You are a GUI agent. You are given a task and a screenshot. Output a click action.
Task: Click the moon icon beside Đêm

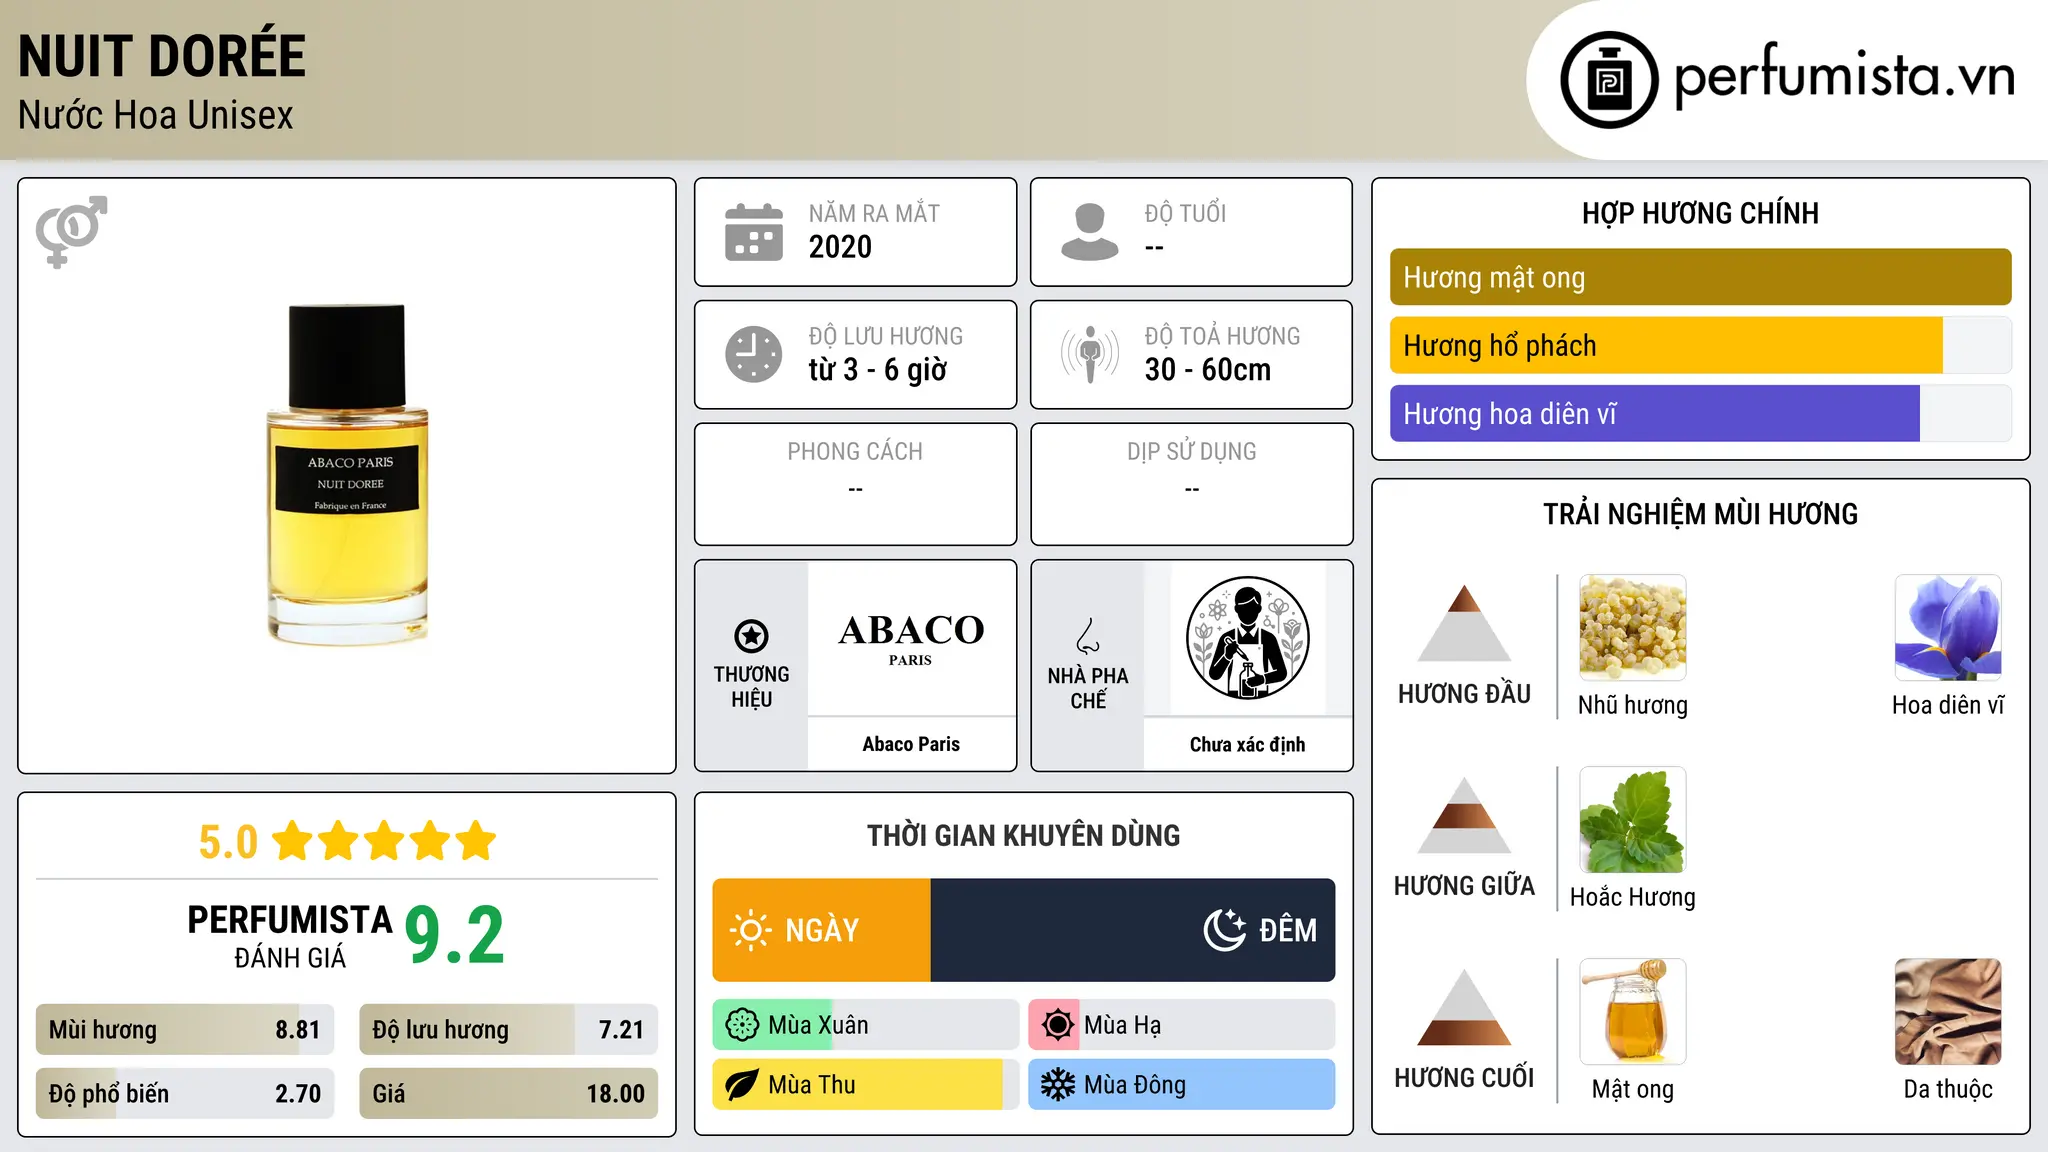(1224, 930)
